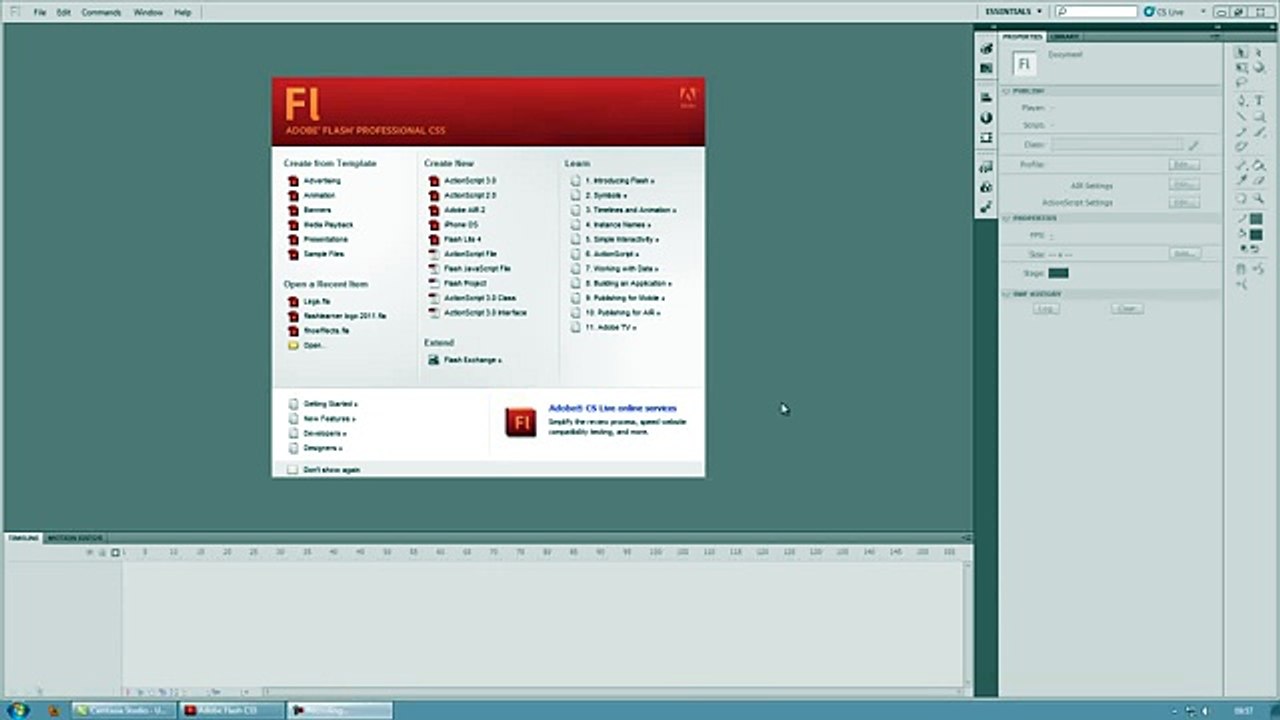Click the Open... link under recent items
This screenshot has height=720, width=1280.
click(314, 345)
